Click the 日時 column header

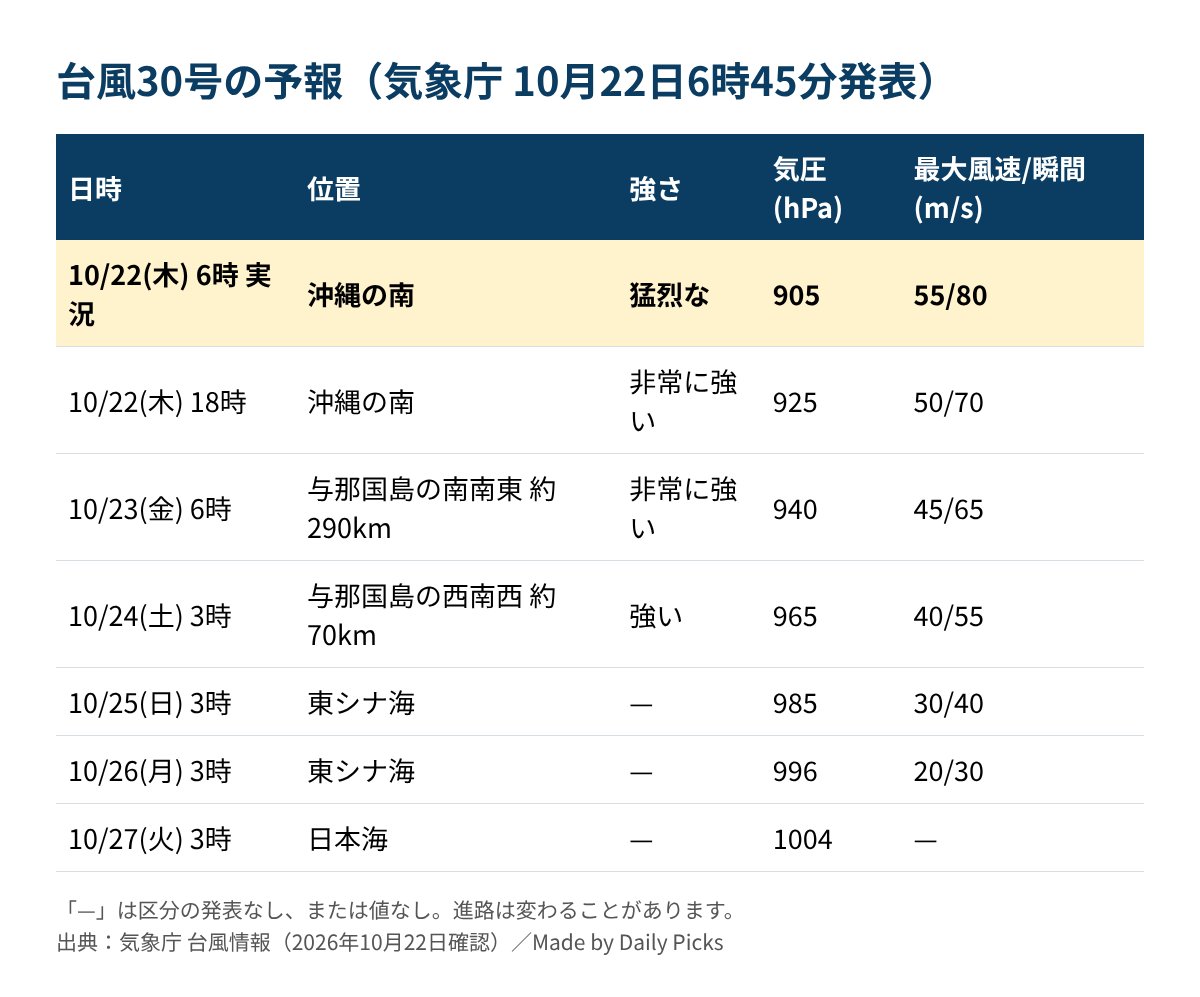click(96, 189)
